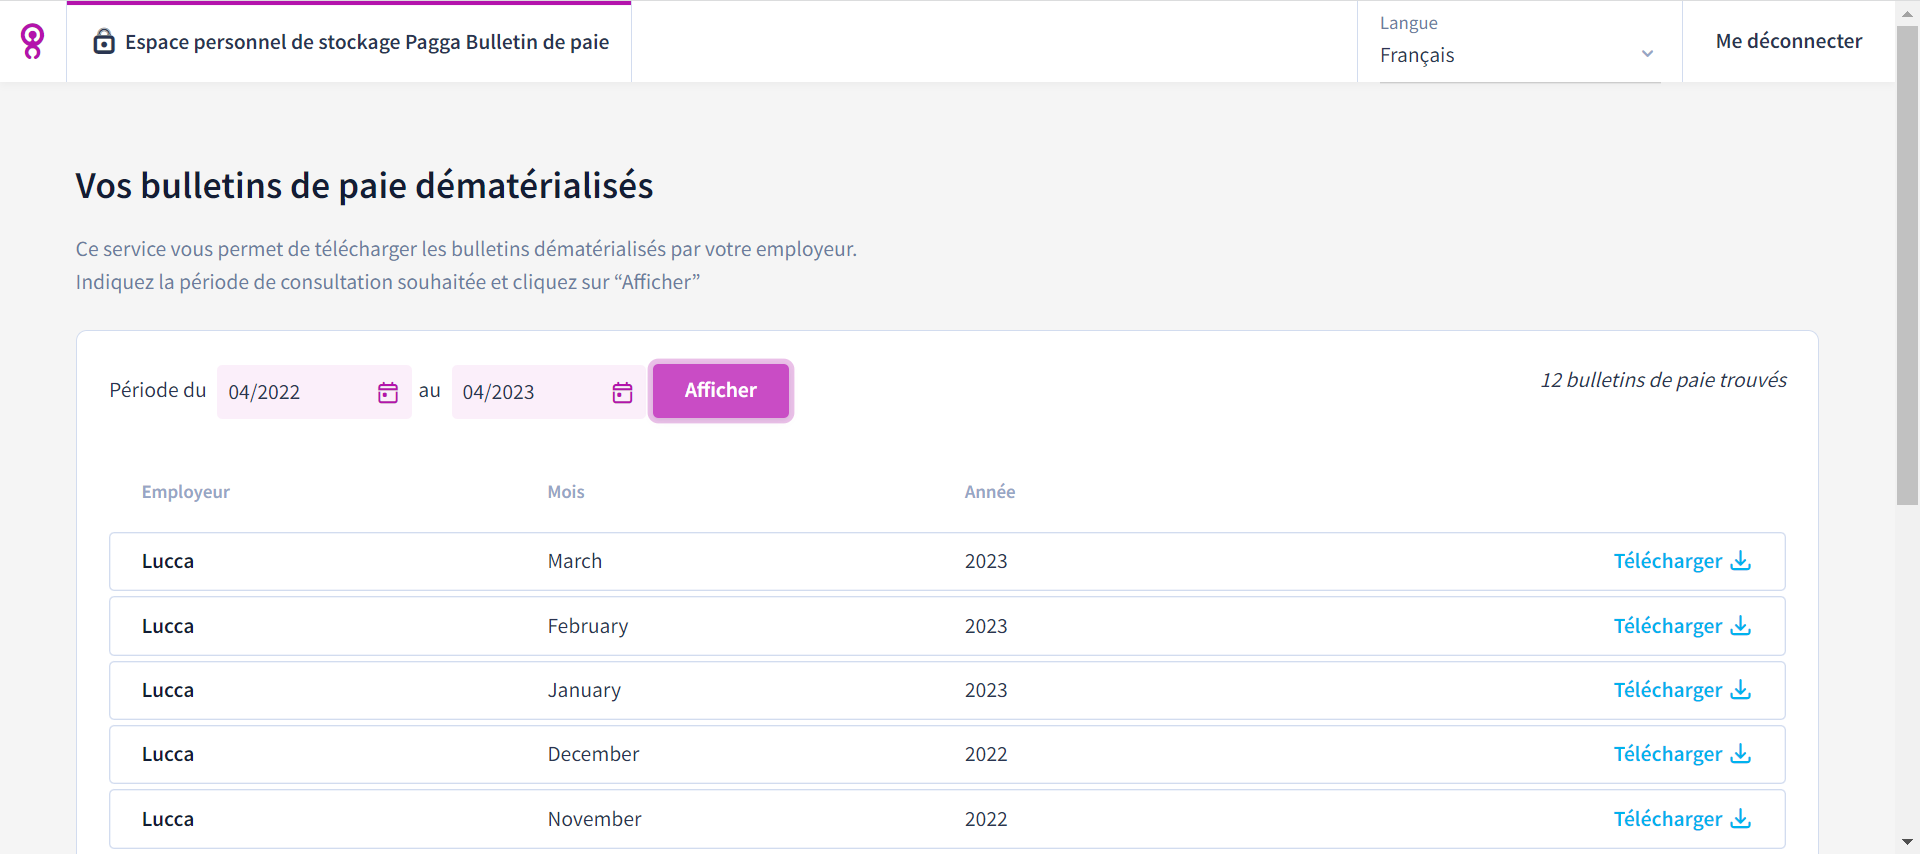Click the scrollbar up arrow
Screen dimensions: 1920x854
(1908, 13)
